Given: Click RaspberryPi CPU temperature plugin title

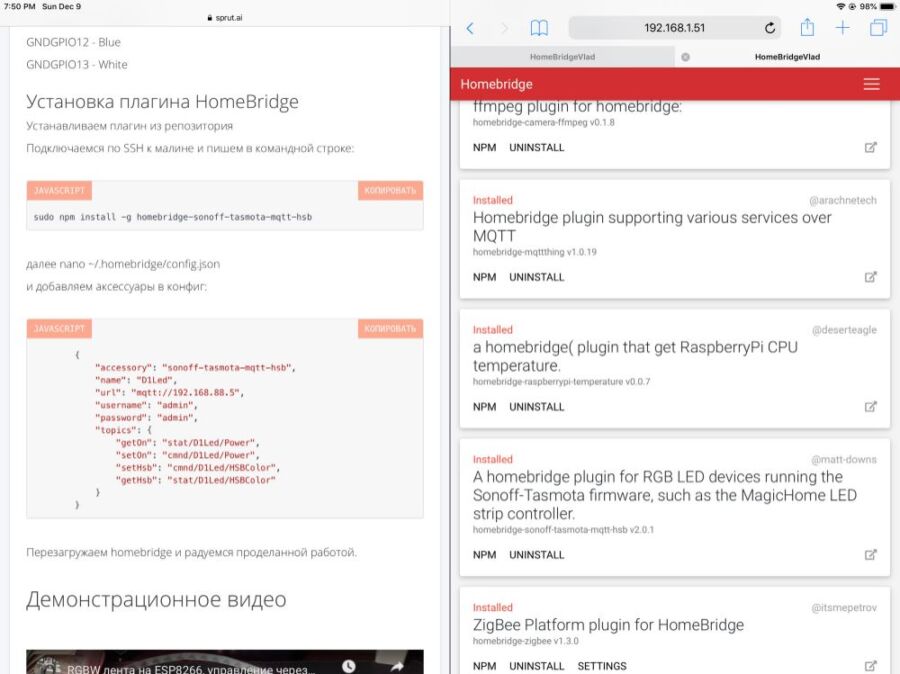Looking at the screenshot, I should [635, 357].
